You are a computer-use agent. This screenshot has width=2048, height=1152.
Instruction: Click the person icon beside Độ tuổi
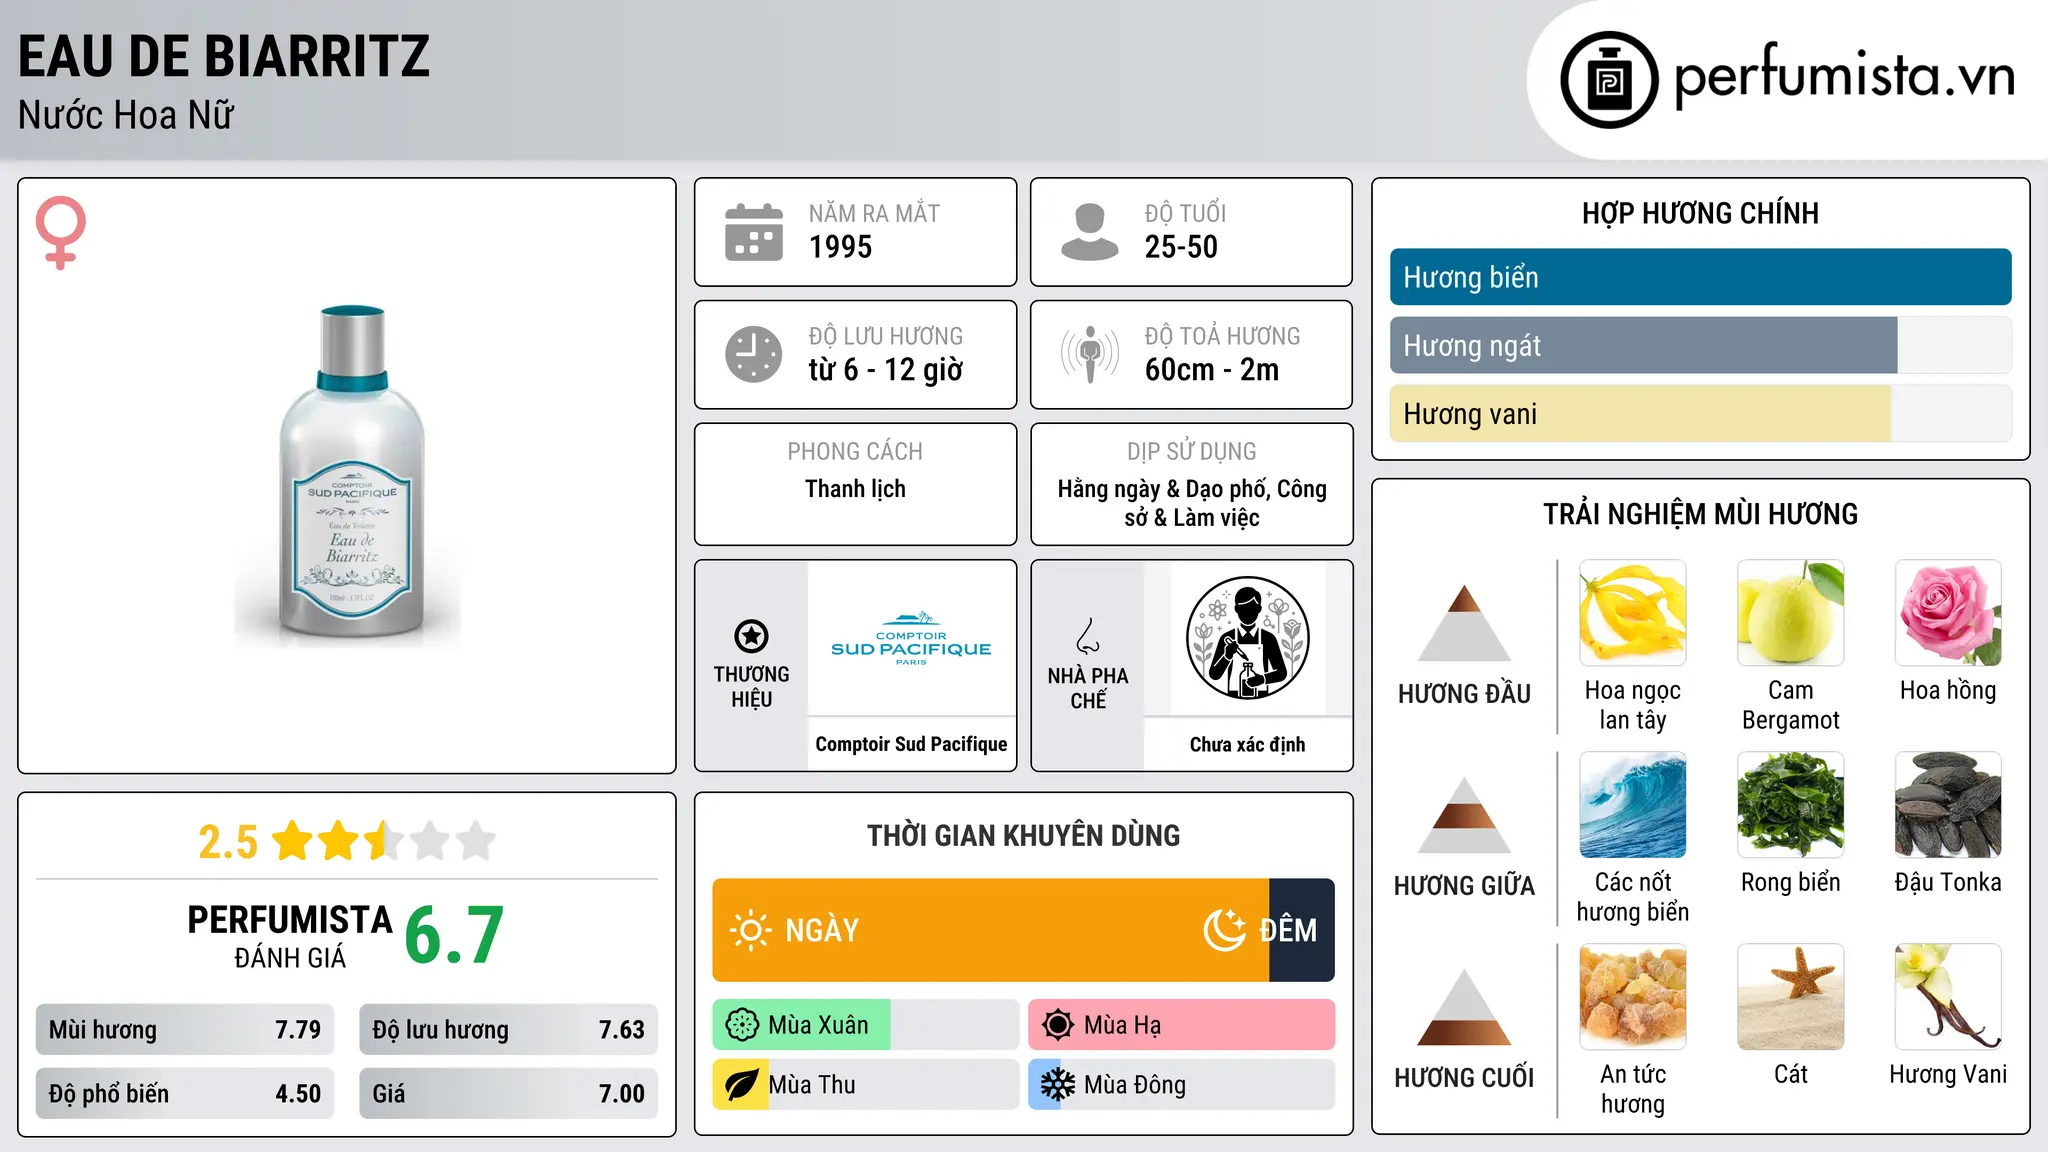pos(1090,232)
